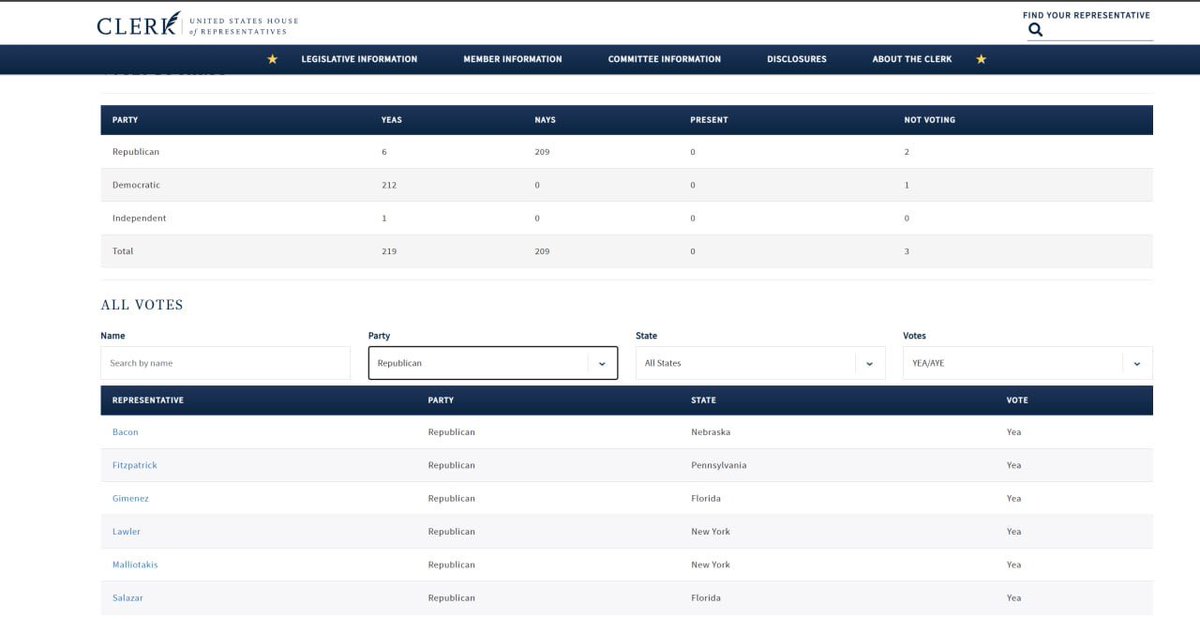The width and height of the screenshot is (1200, 619).
Task: Open the Committee Information menu
Action: [x=664, y=59]
